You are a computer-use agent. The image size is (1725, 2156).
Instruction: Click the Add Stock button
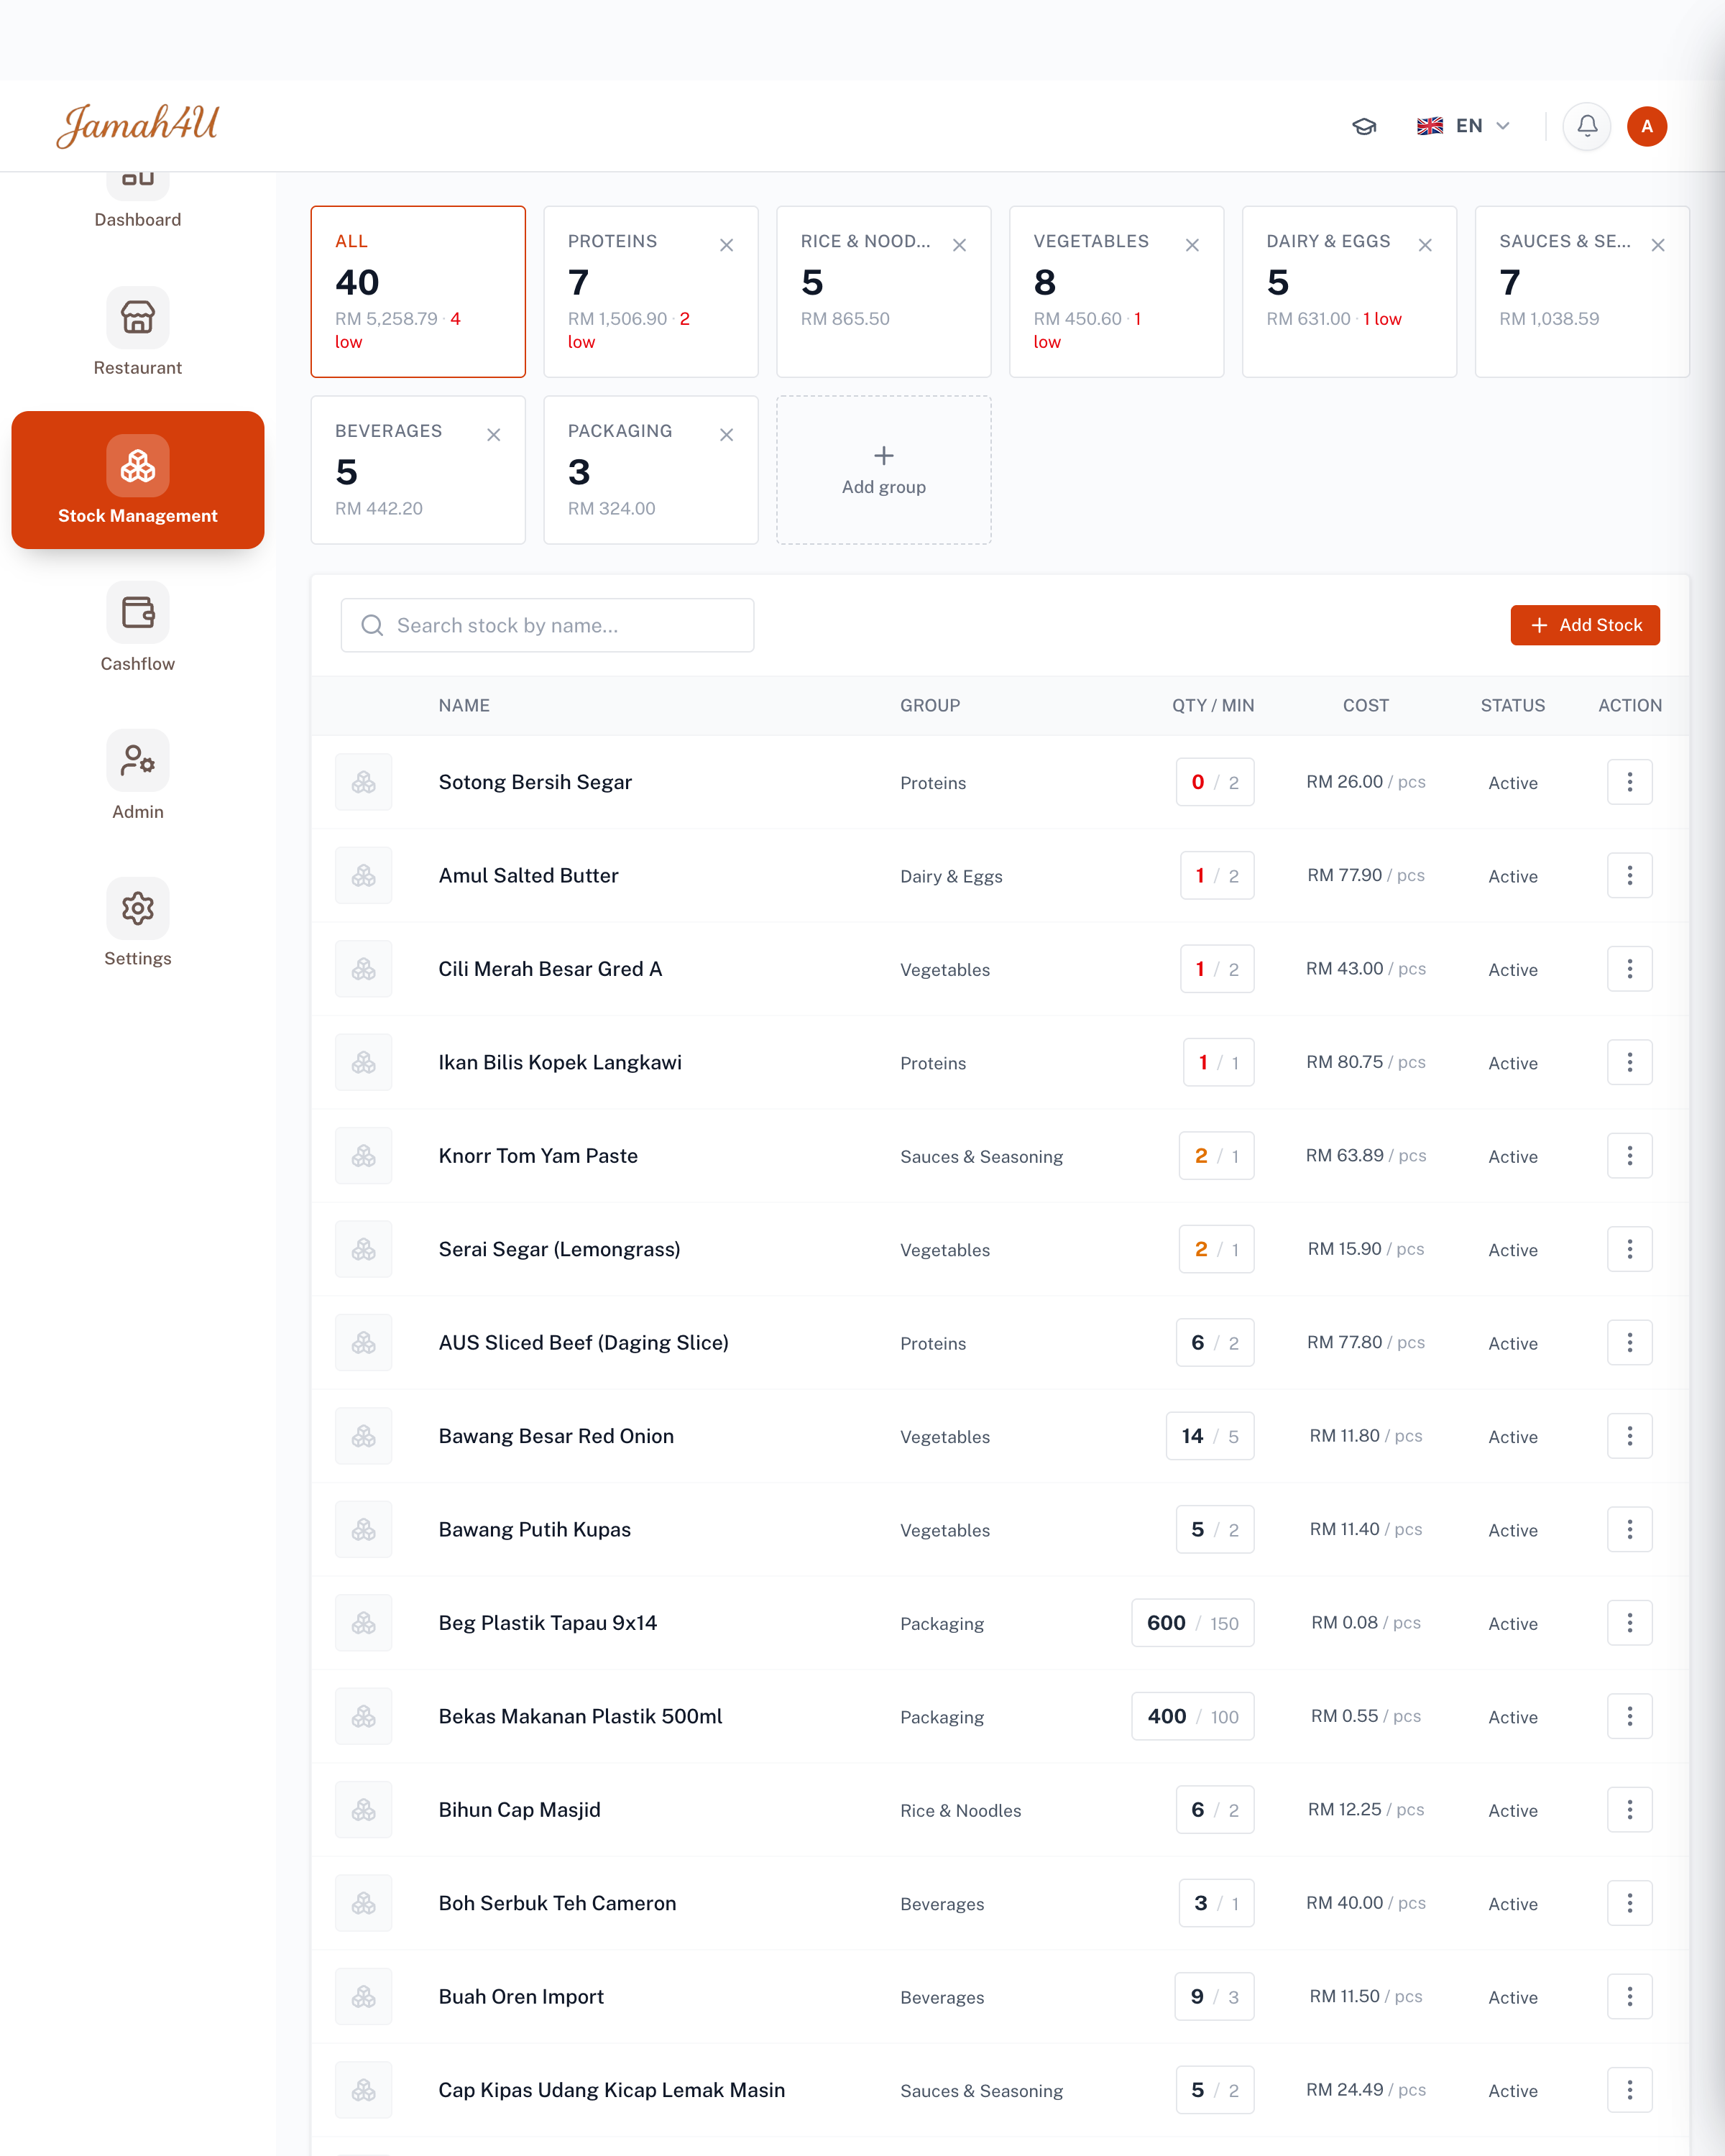click(1585, 625)
